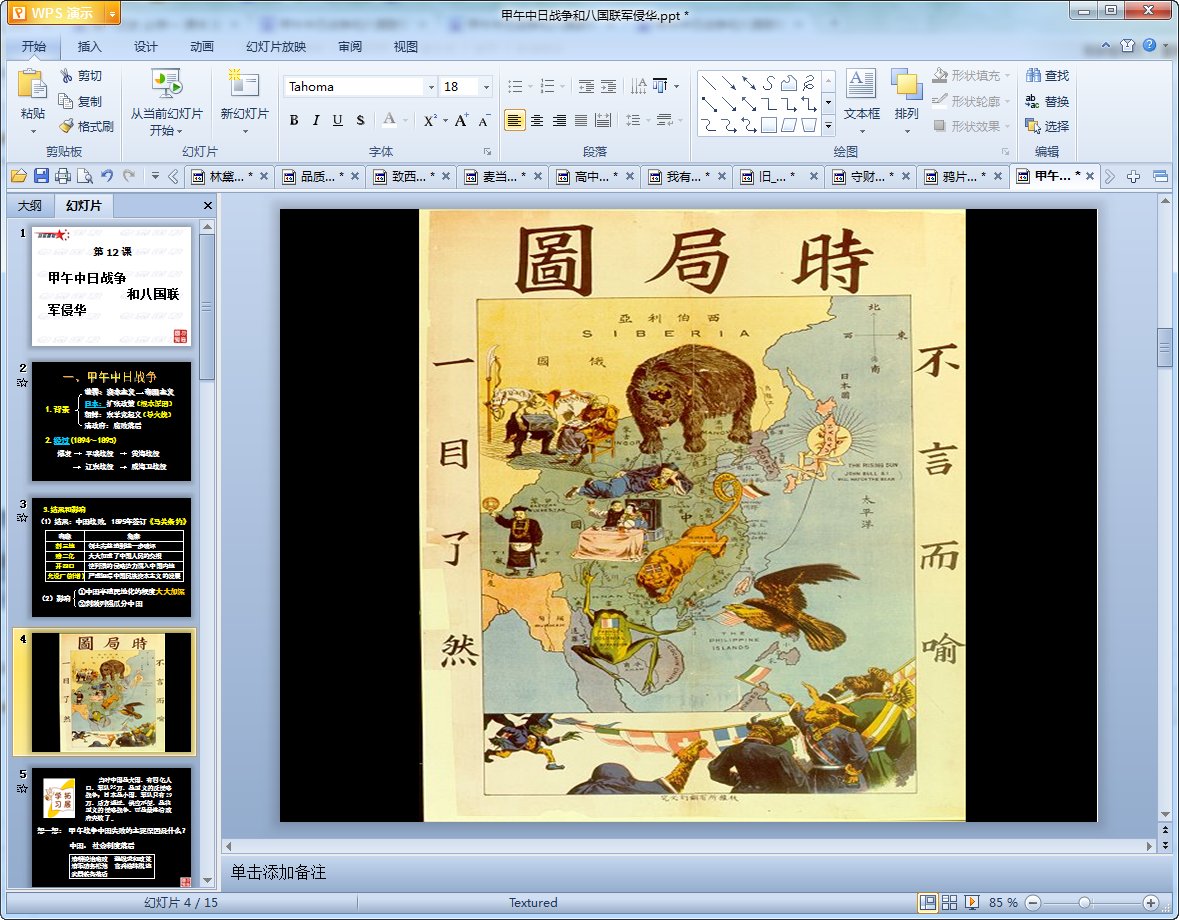Expand the Paste options arrow
1179x920 pixels.
(32, 132)
